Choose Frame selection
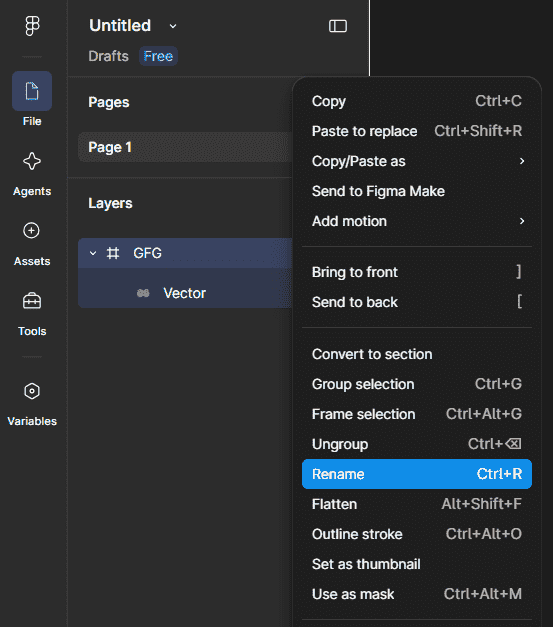This screenshot has width=553, height=627. point(417,414)
